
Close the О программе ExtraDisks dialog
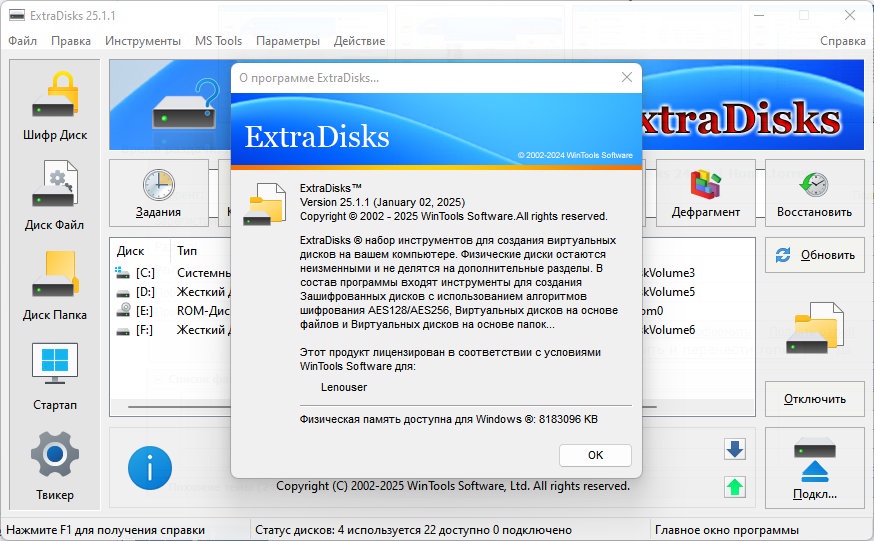click(627, 77)
